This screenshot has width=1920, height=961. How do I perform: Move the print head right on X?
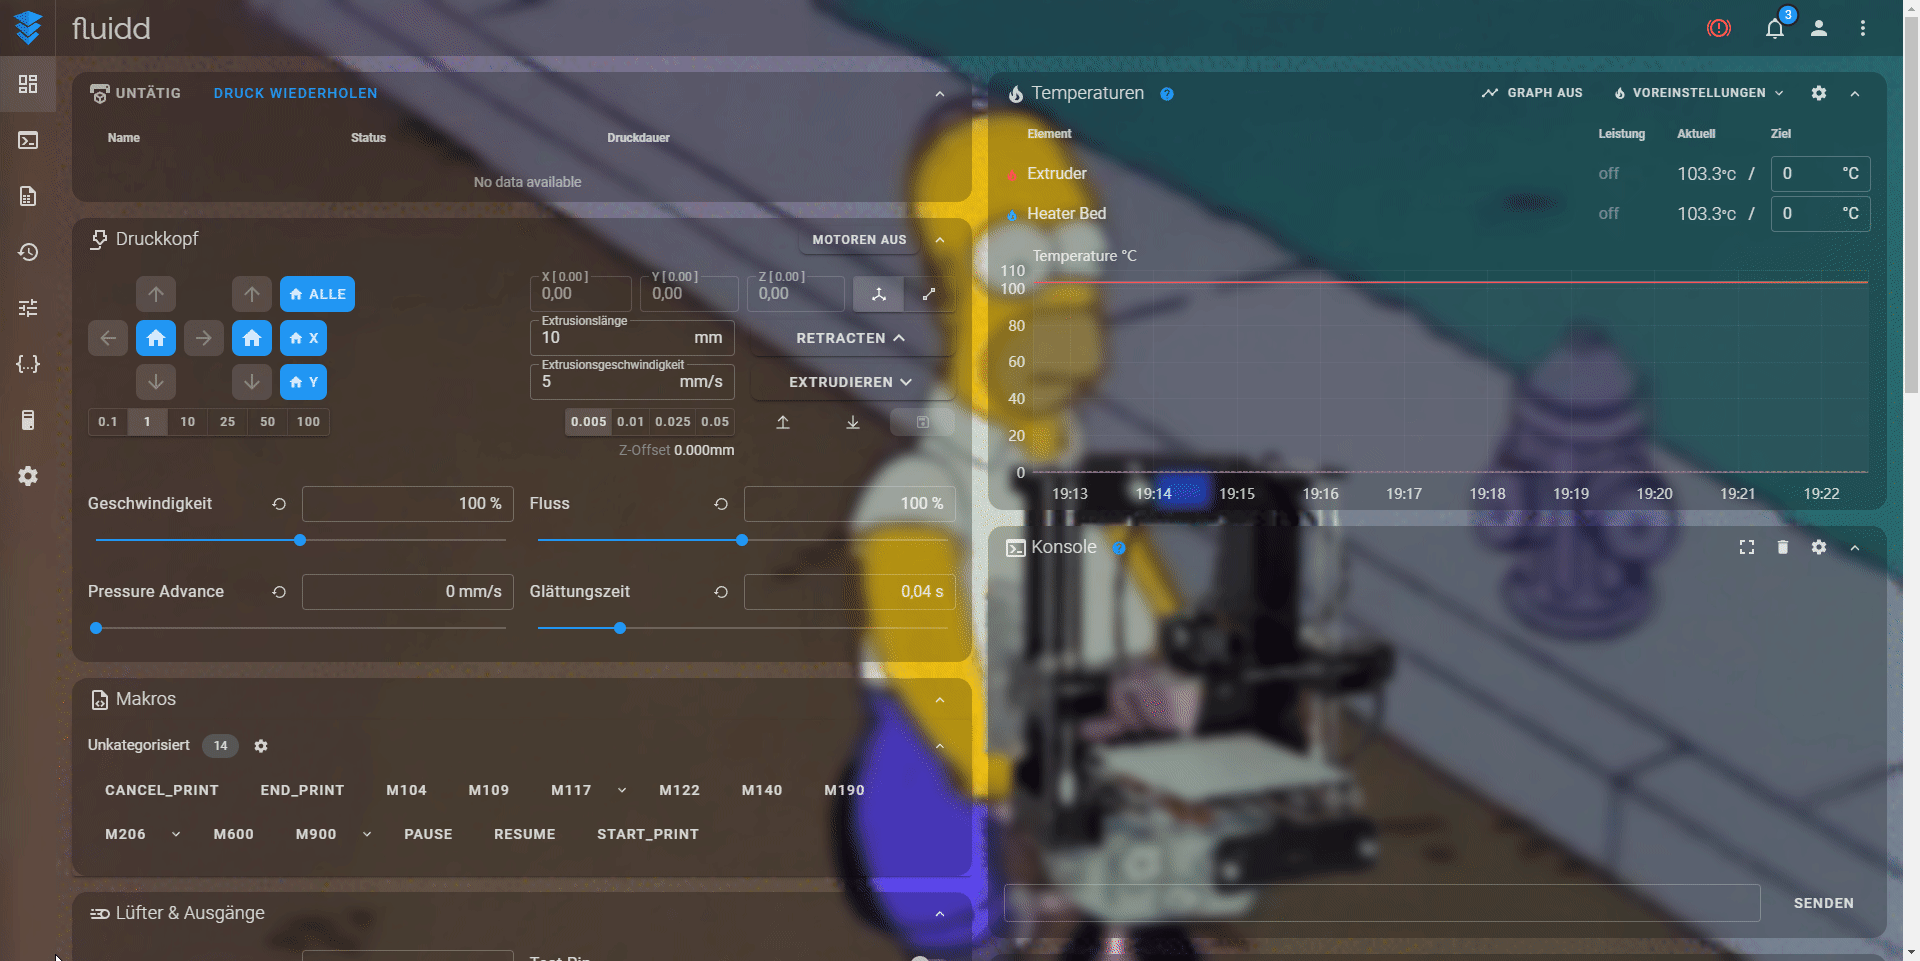click(204, 338)
